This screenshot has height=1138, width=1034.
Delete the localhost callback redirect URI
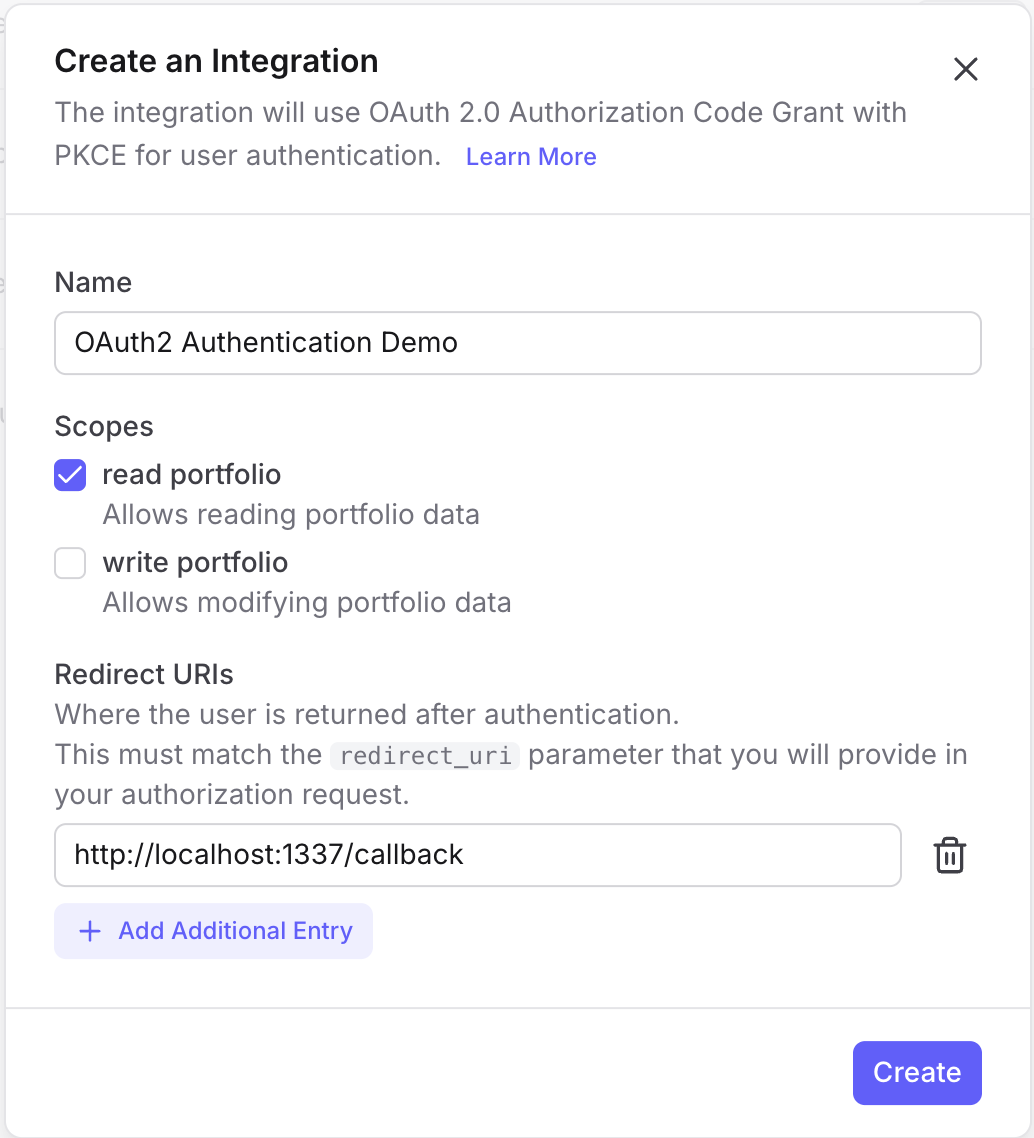tap(949, 855)
